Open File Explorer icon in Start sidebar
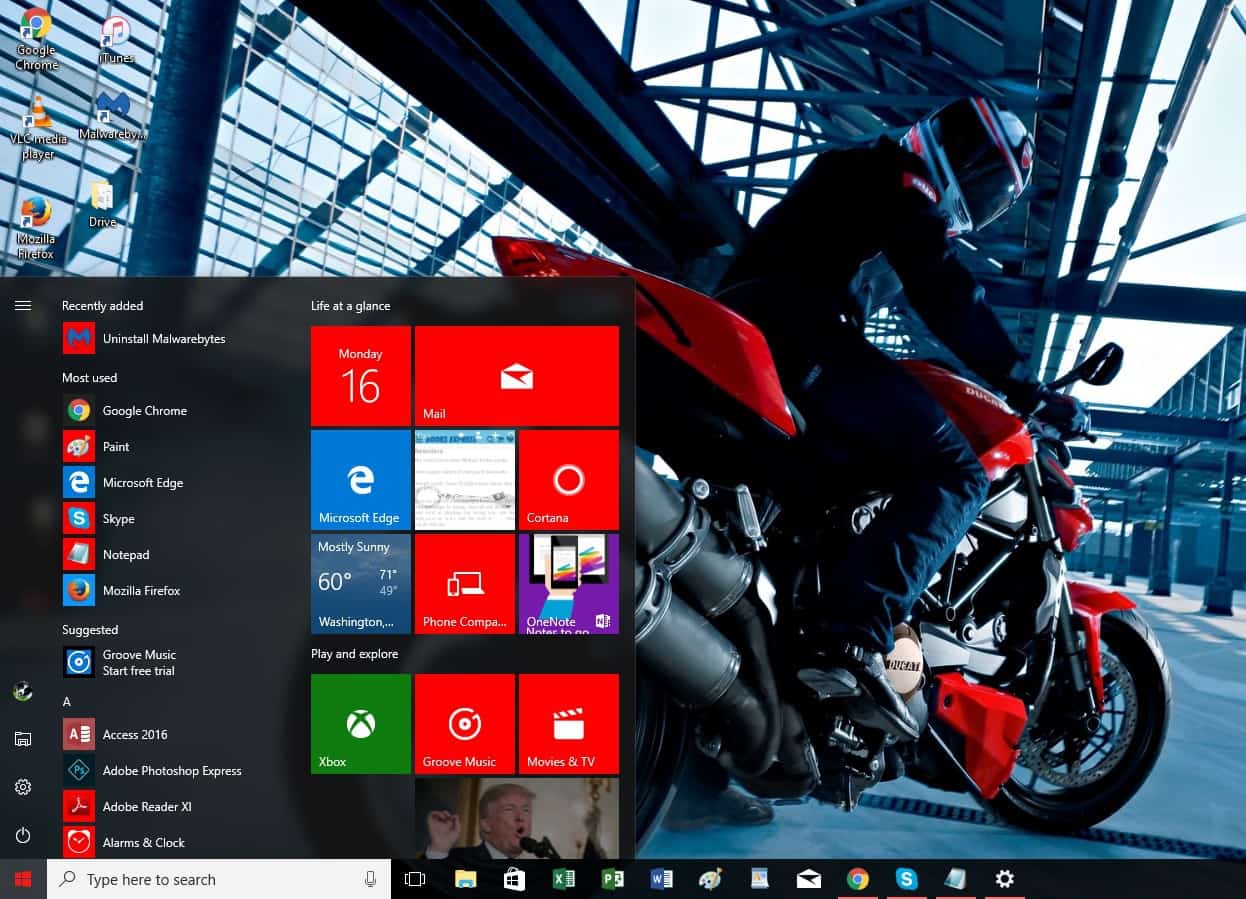This screenshot has width=1246, height=899. pos(23,739)
